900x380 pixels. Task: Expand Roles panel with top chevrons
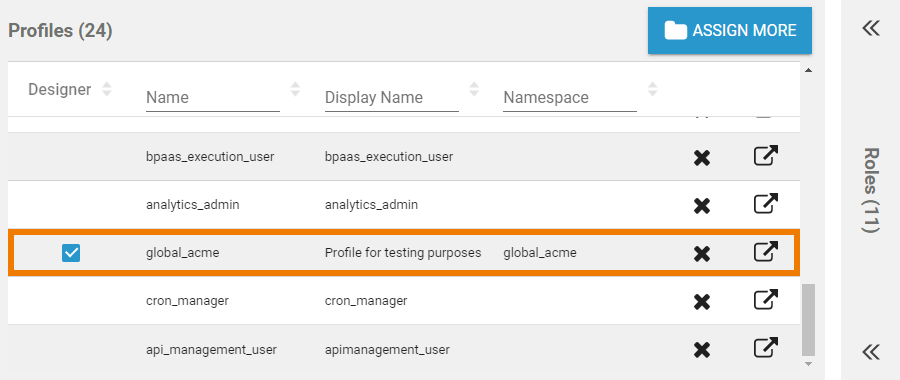pos(871,28)
